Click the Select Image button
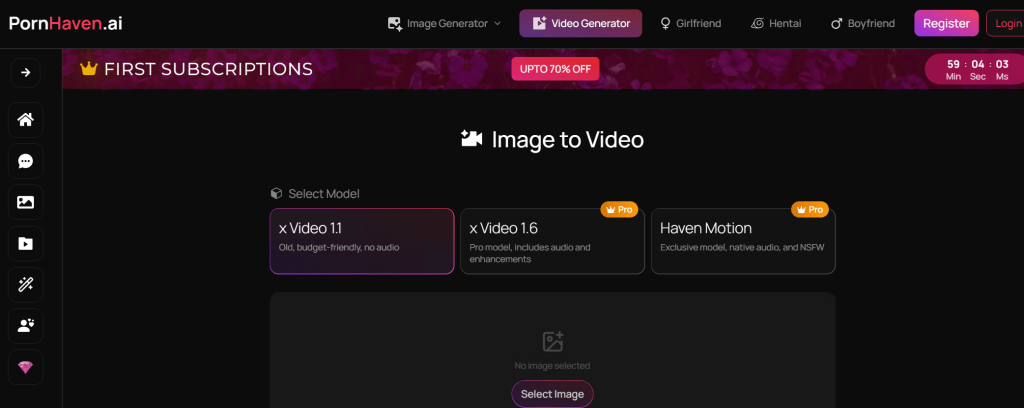Image resolution: width=1024 pixels, height=408 pixels. pyautogui.click(x=552, y=394)
